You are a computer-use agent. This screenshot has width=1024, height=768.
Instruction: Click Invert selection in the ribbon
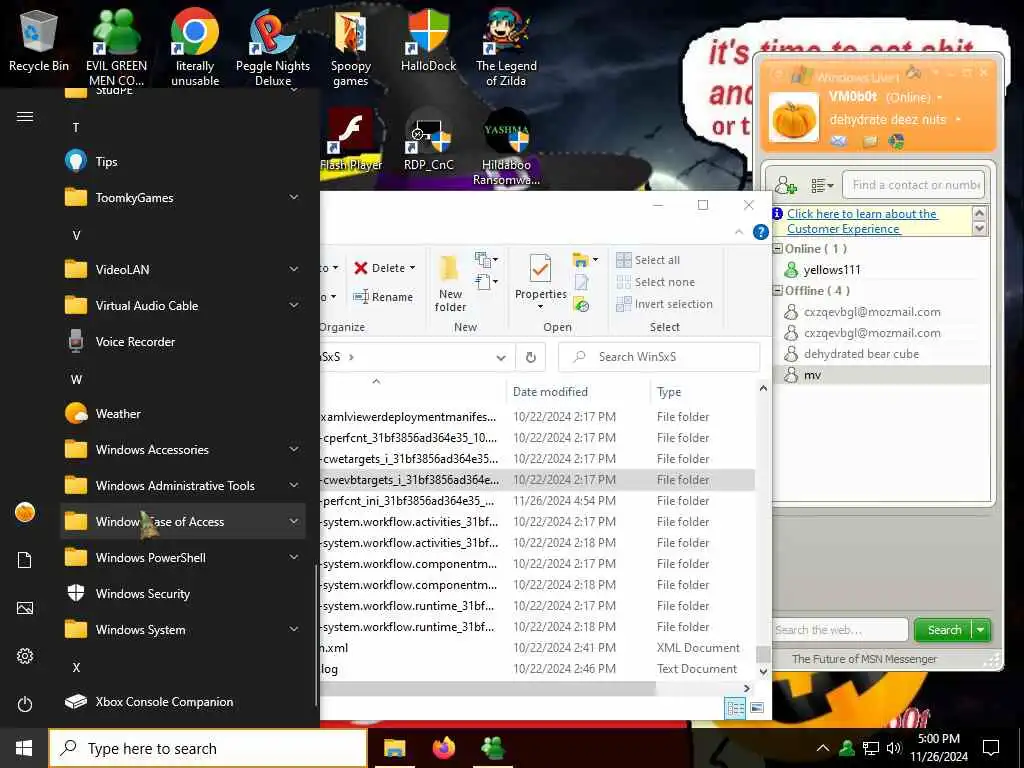(664, 304)
